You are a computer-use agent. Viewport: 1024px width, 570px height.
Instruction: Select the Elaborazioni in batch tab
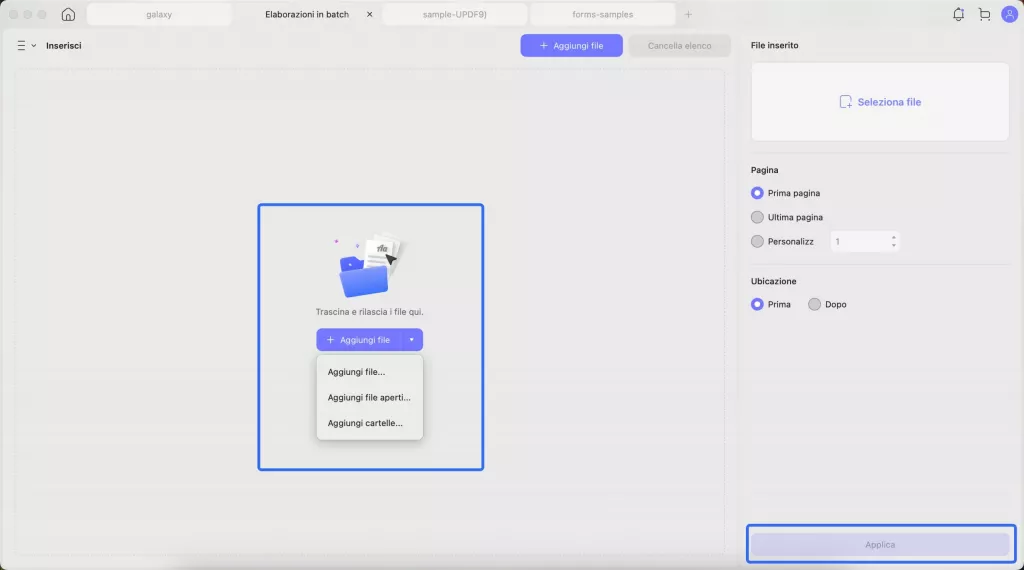307,14
